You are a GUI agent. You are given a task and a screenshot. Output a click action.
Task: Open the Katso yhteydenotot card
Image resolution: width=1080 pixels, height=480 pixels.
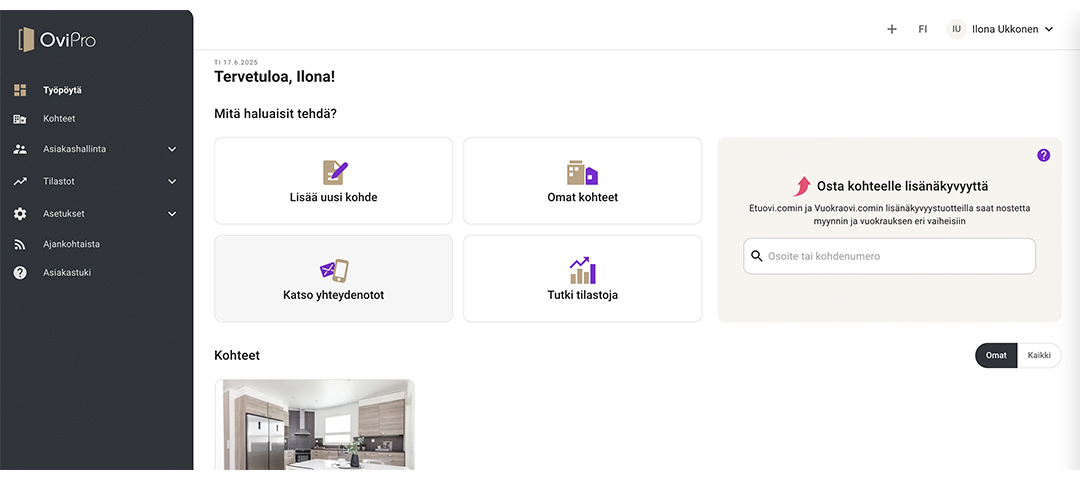click(333, 279)
